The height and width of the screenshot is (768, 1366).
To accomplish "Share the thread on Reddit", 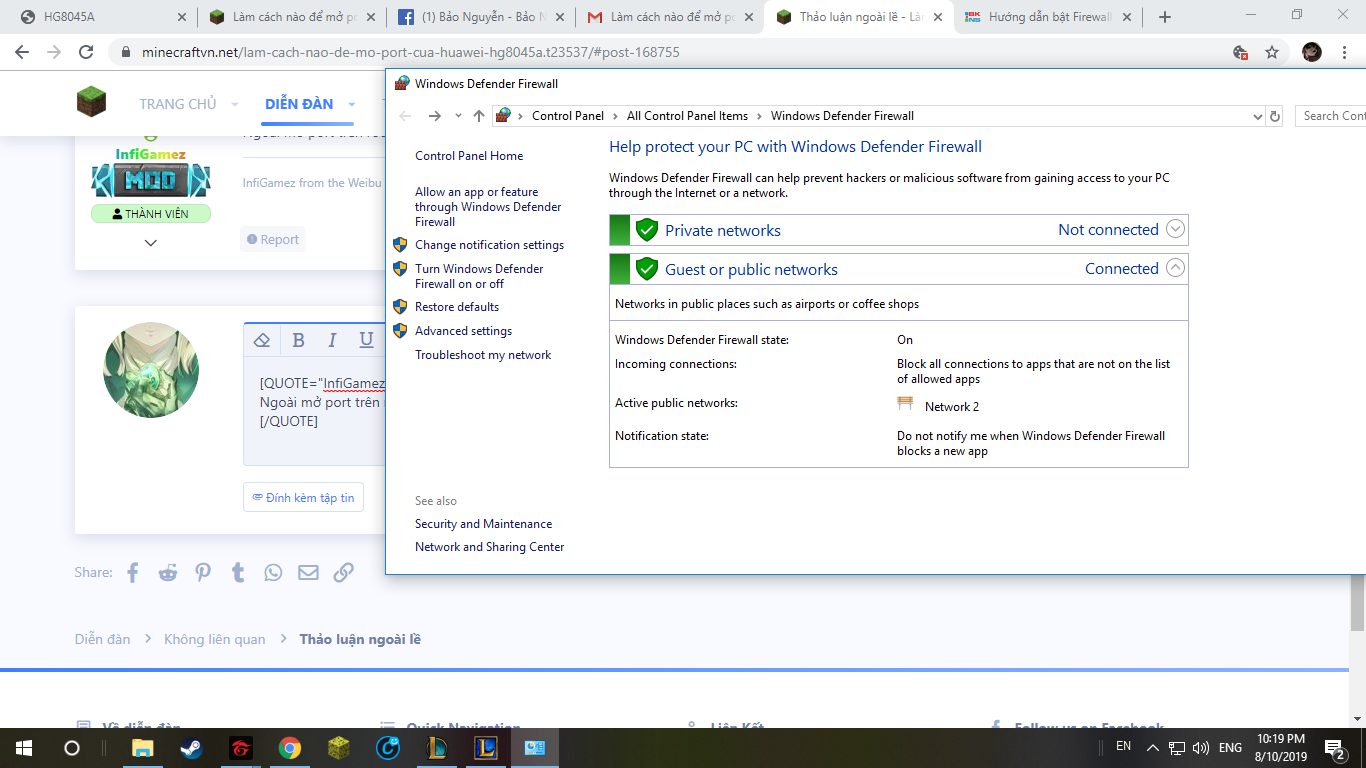I will [168, 572].
